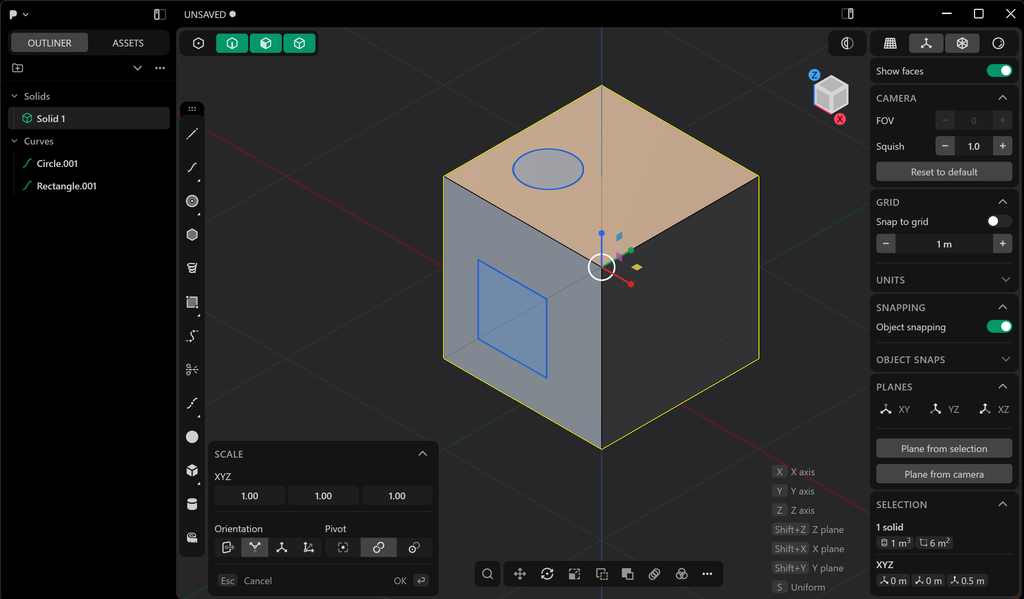Open the search magnifier in the bottom toolbar

point(487,574)
